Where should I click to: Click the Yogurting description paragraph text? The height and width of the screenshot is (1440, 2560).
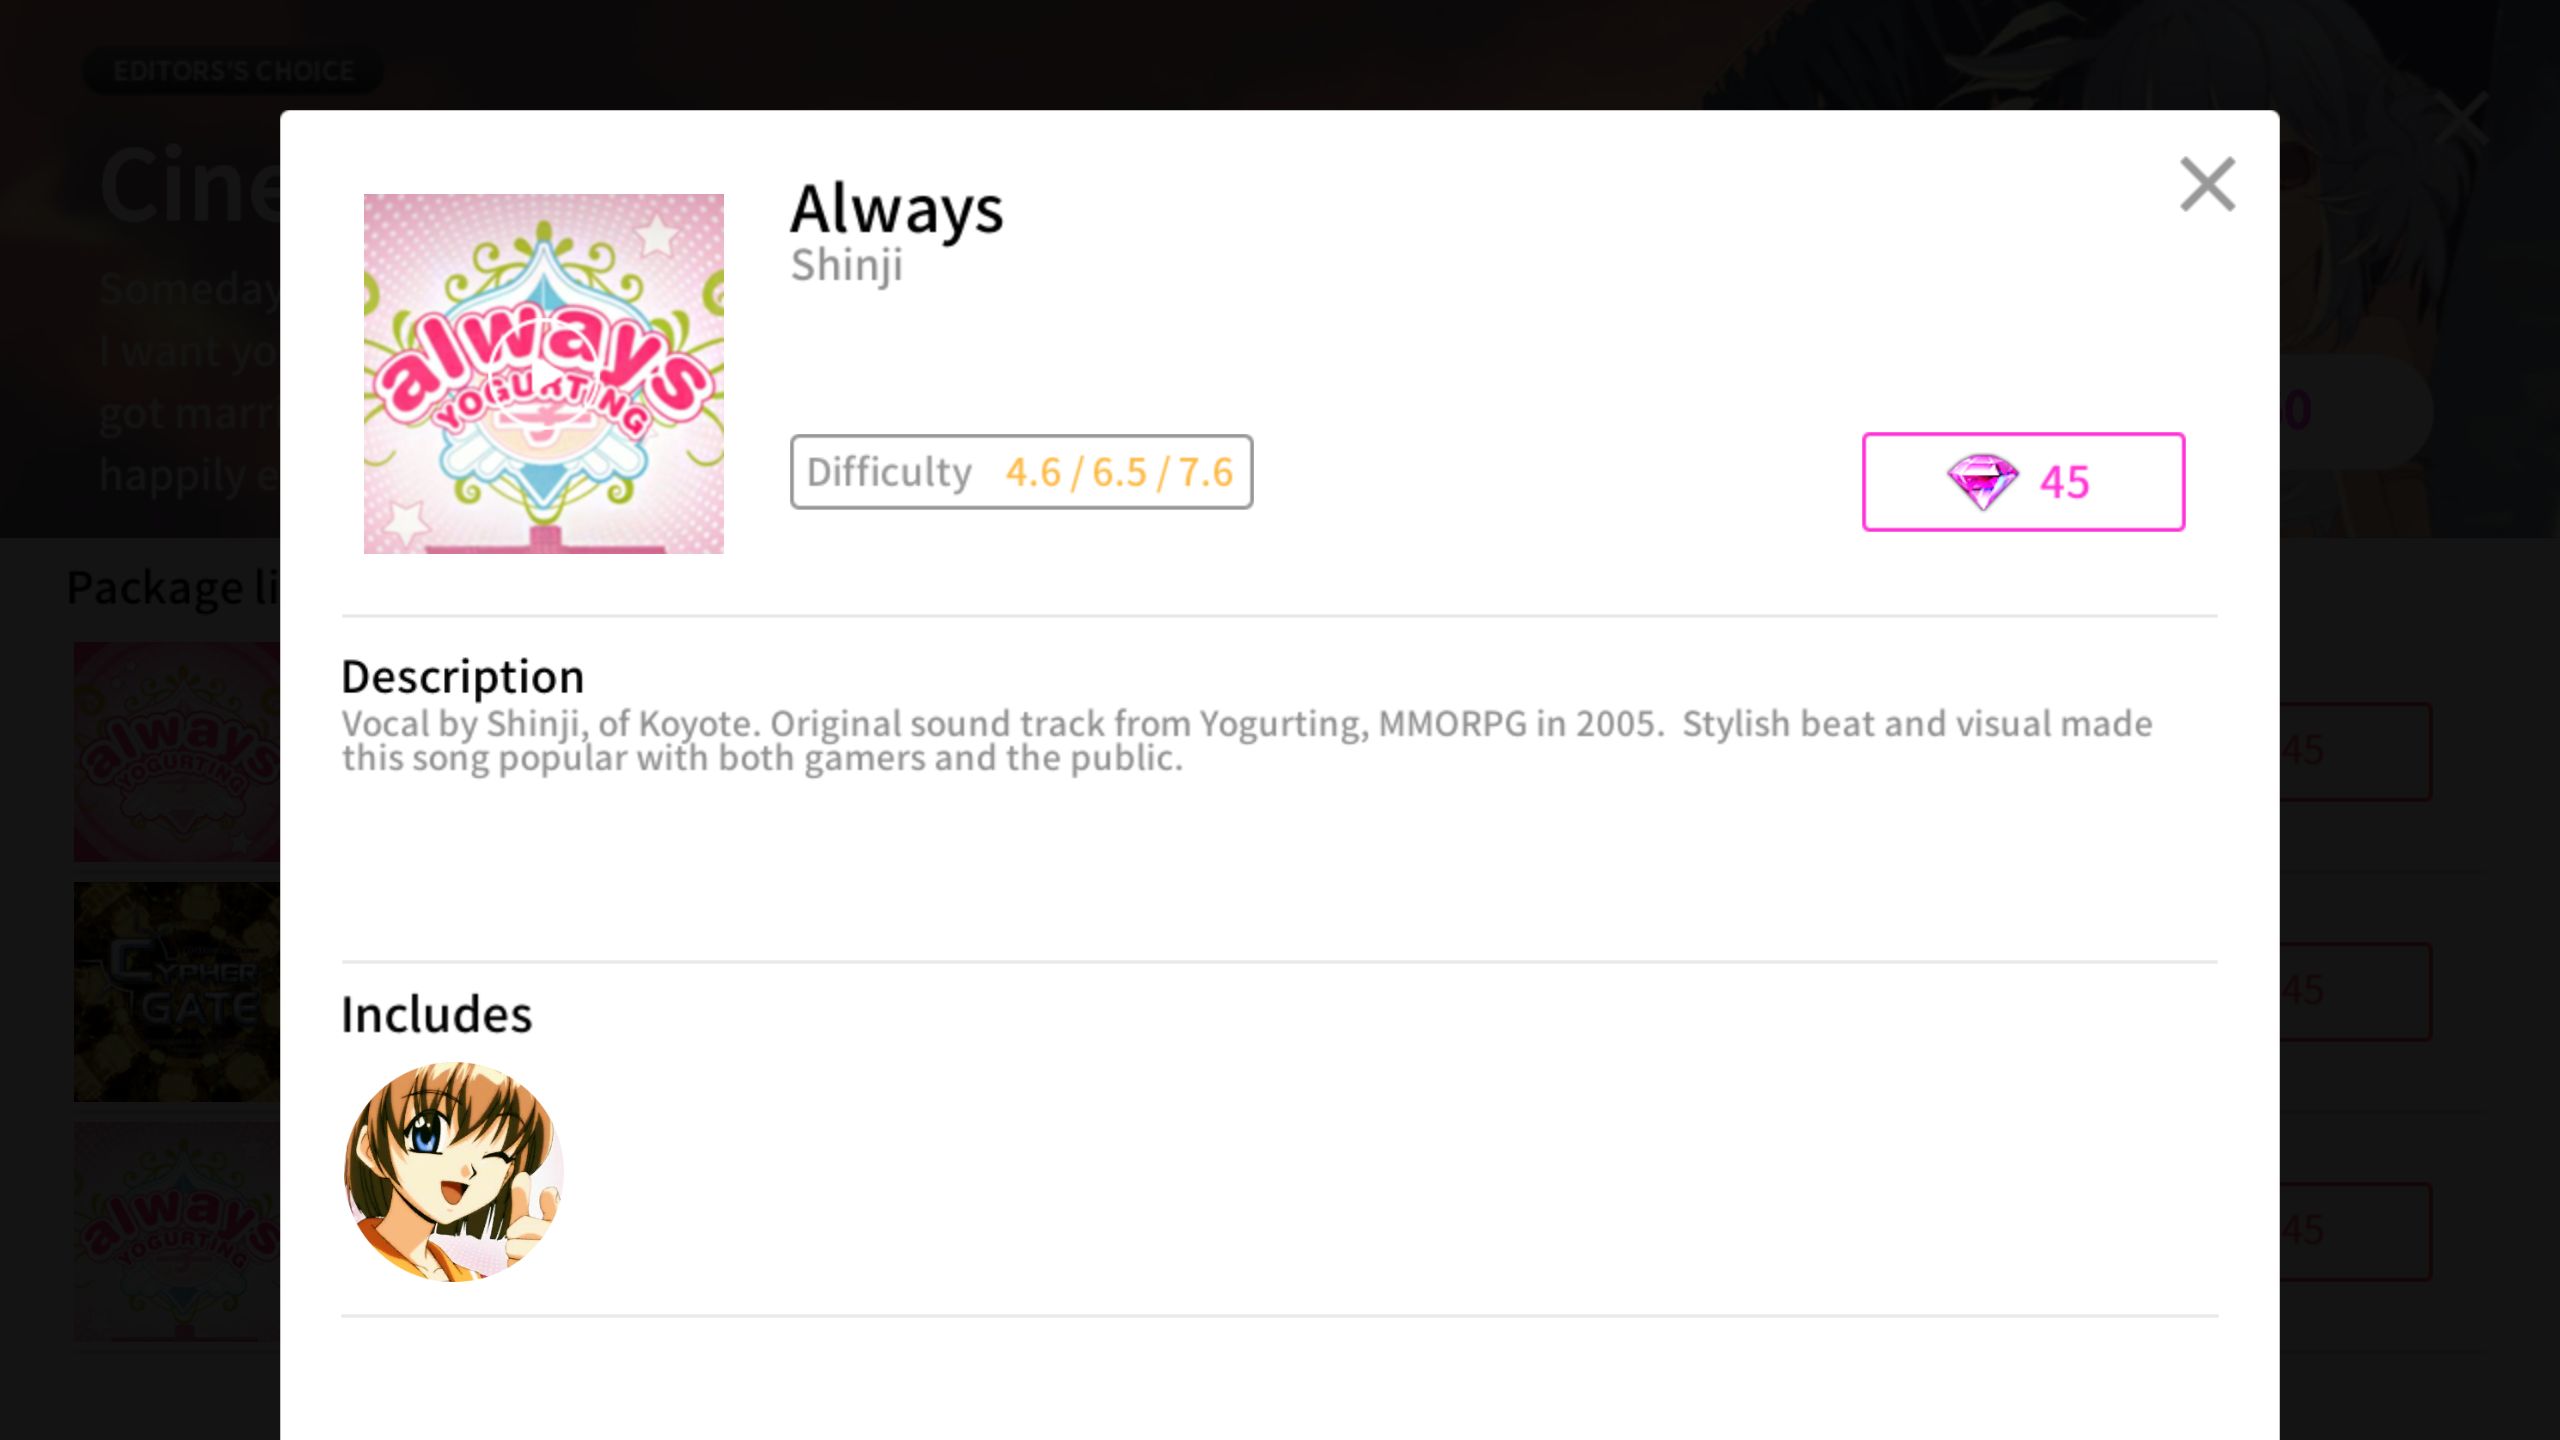pos(1247,741)
